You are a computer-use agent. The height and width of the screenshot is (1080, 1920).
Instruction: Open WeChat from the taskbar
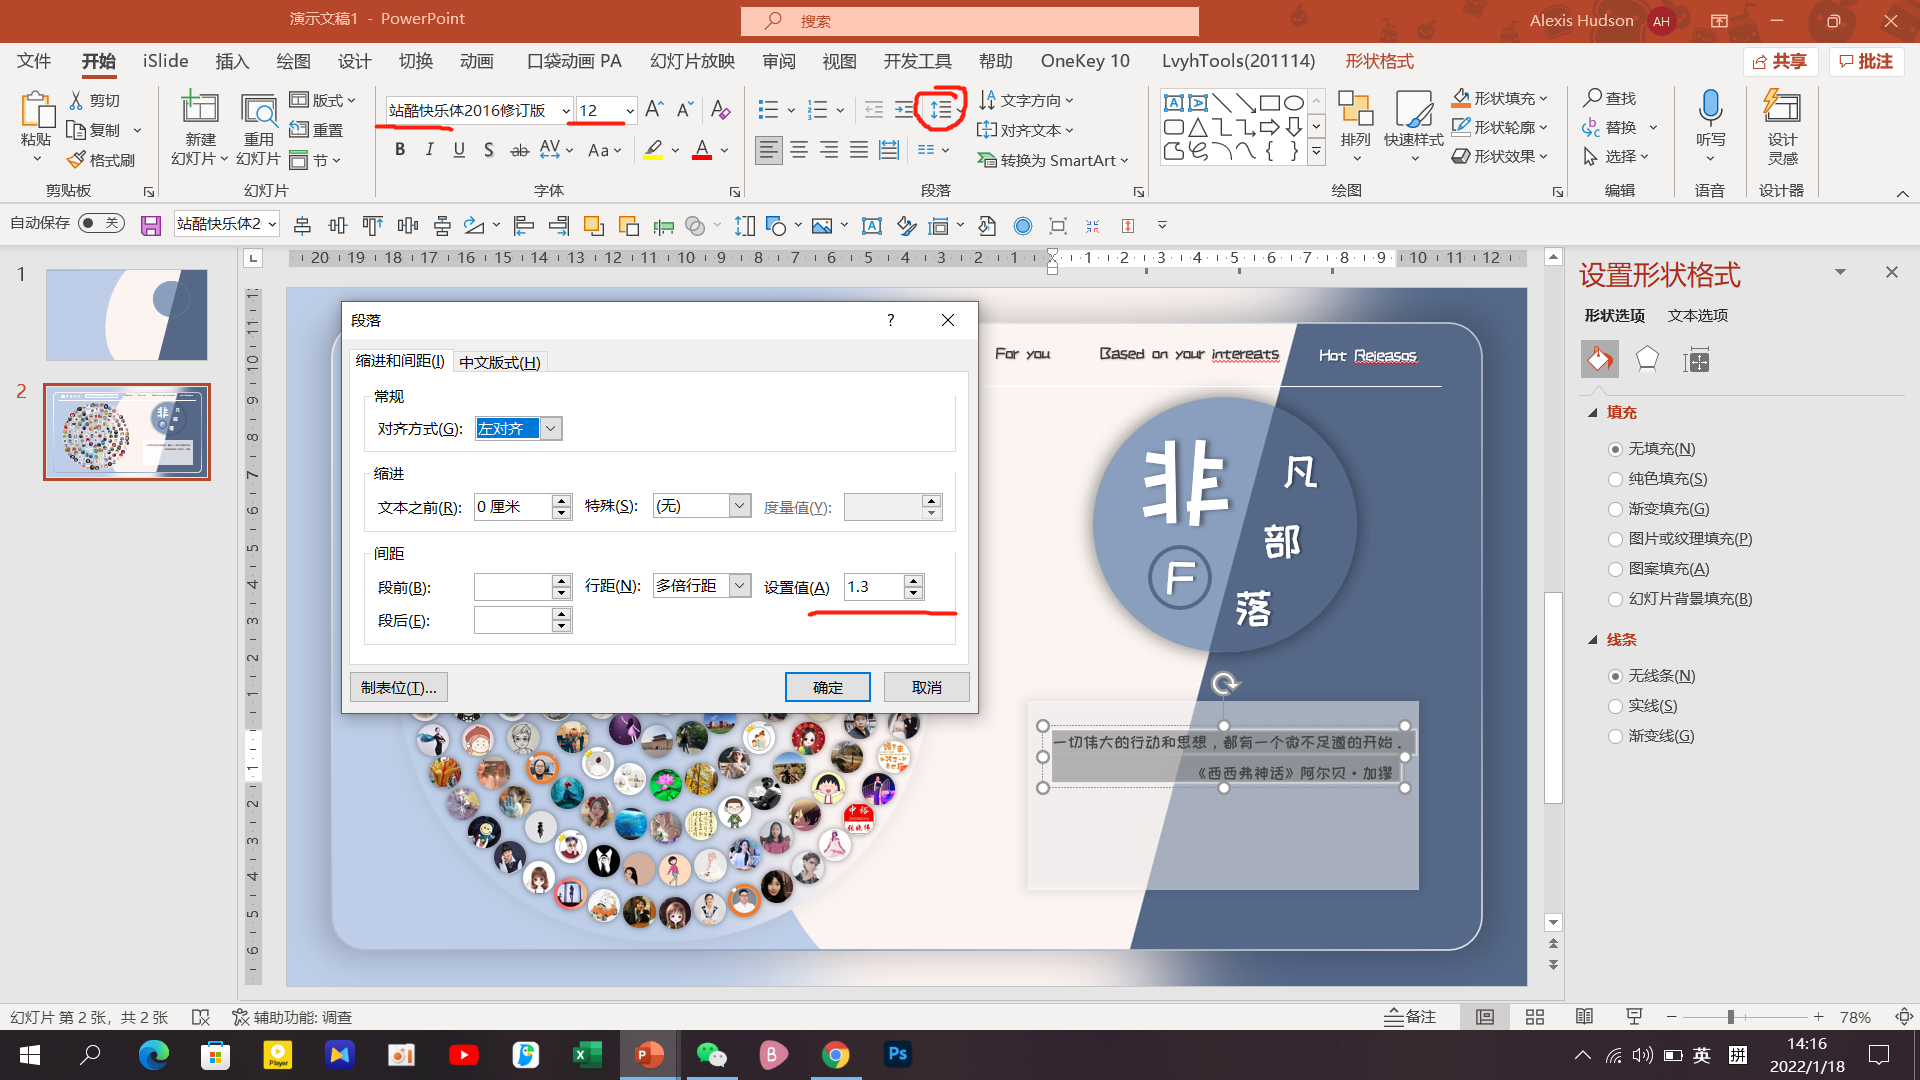[x=711, y=1054]
